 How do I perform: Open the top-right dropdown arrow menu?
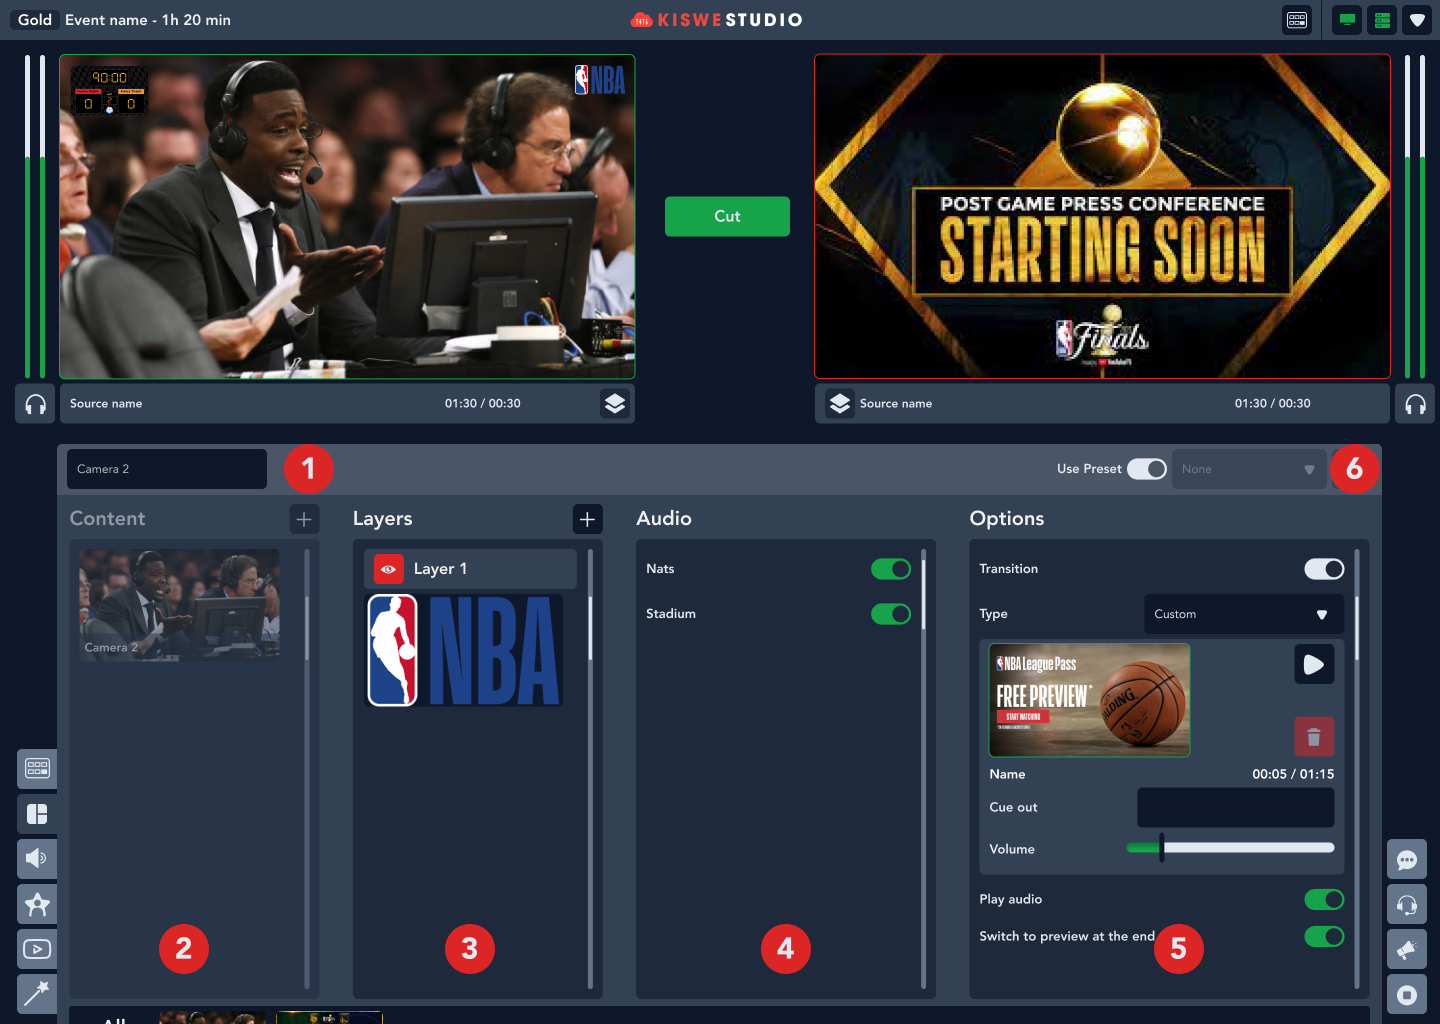[1417, 20]
